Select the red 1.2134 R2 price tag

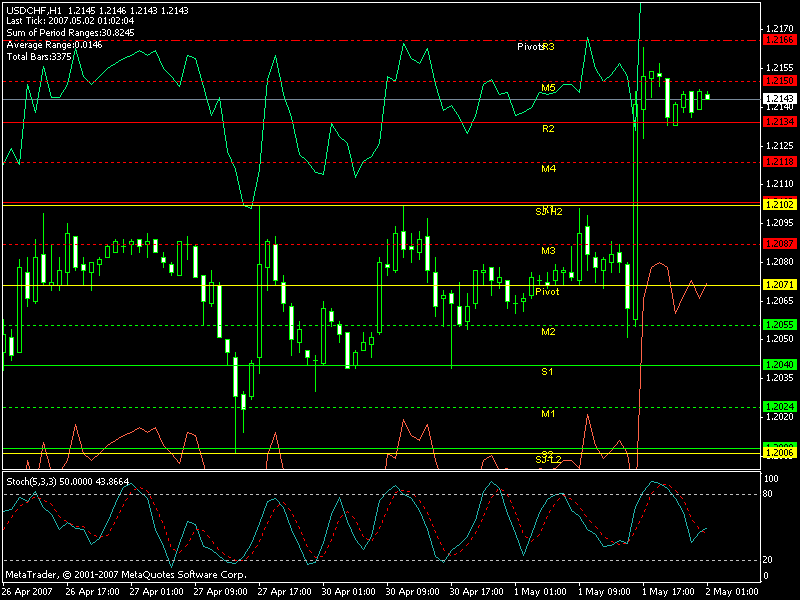coord(779,121)
